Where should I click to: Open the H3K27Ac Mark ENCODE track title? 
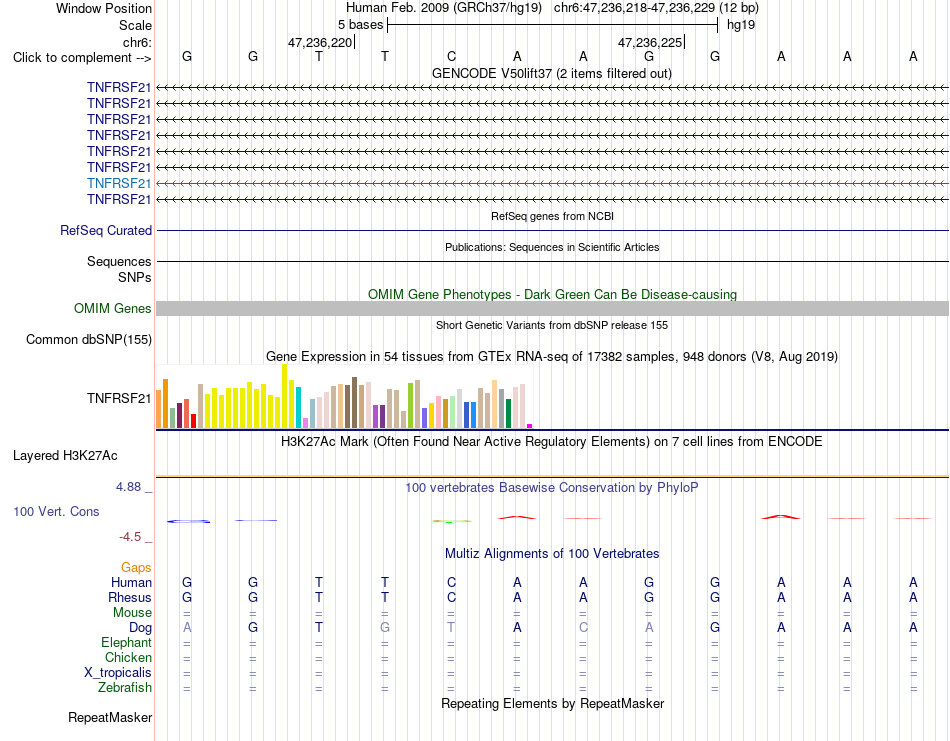tap(552, 441)
